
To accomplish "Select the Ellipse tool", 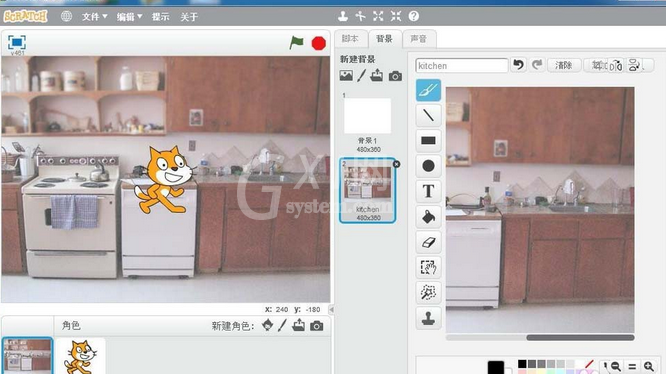I will 428,166.
